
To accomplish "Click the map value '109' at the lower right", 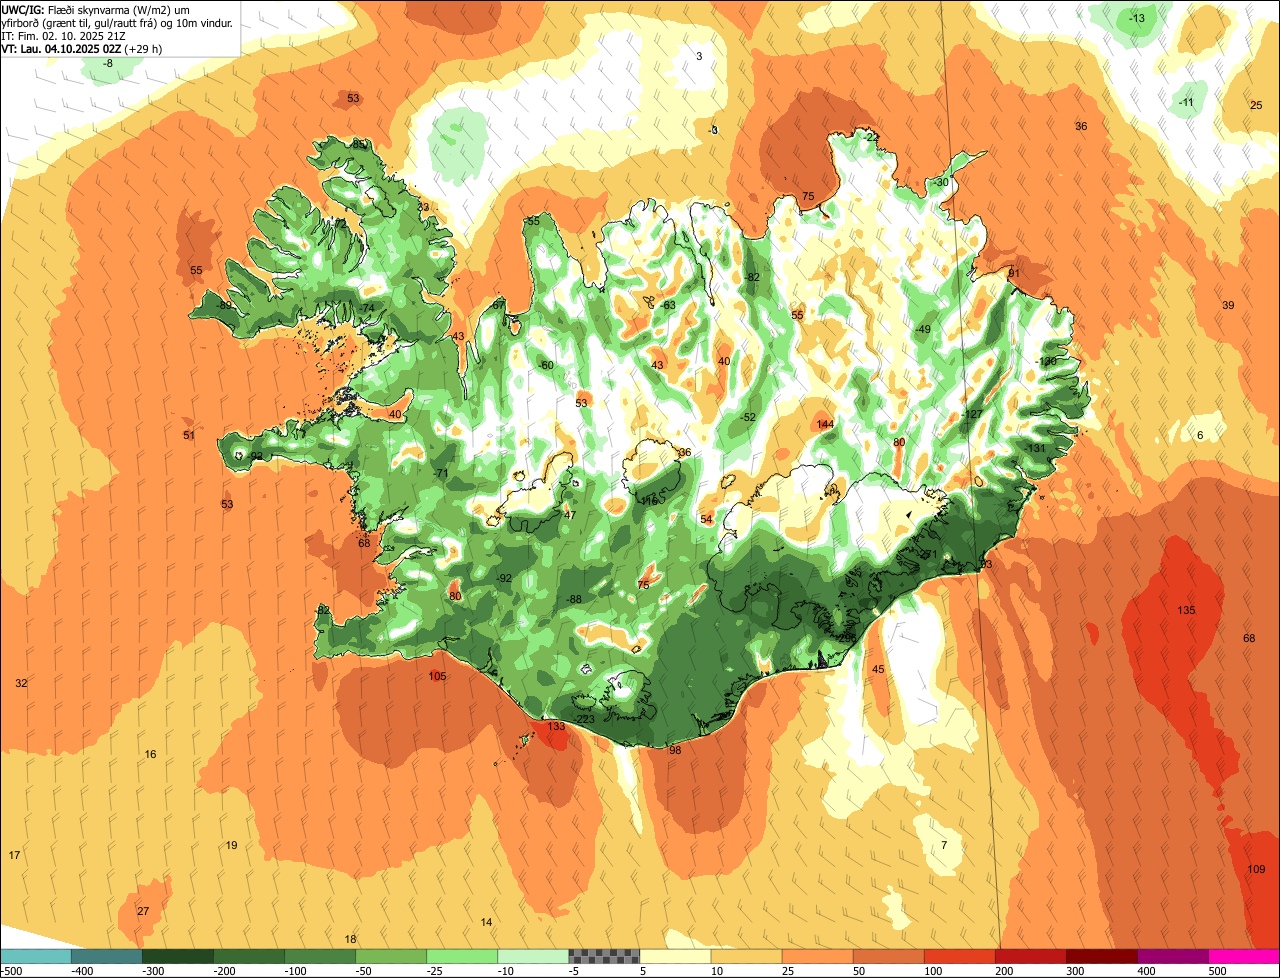I will tap(1257, 869).
